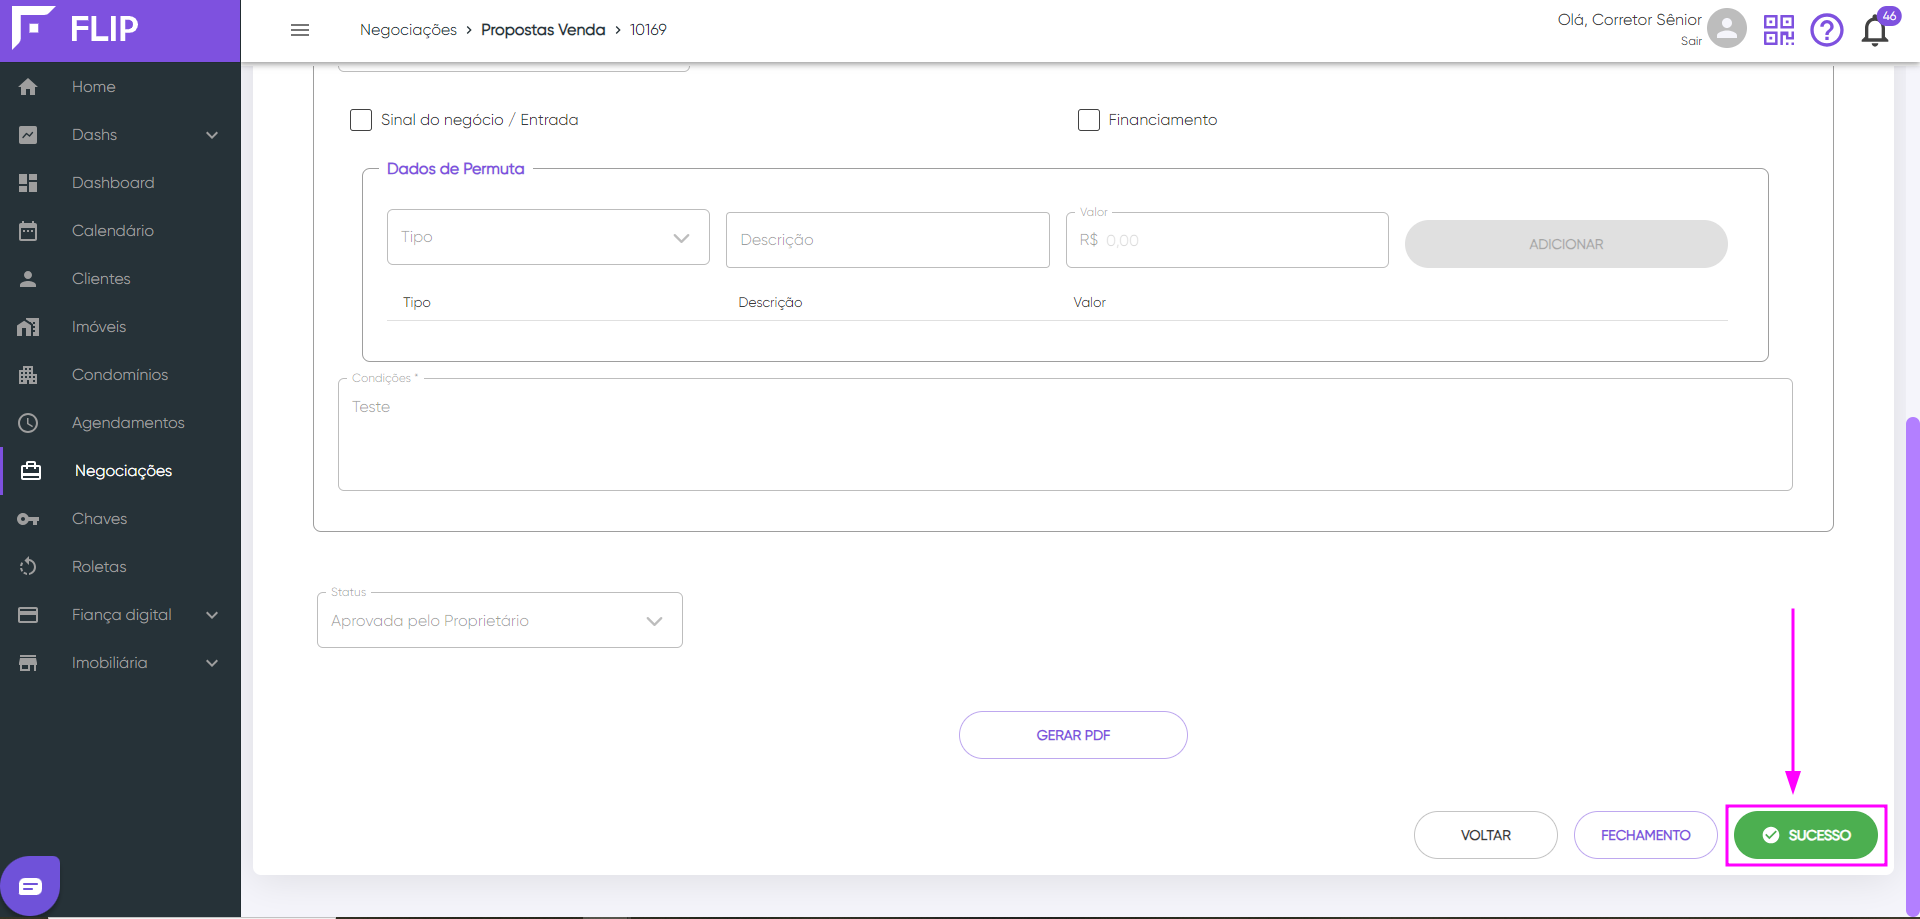
Task: Click the Chaves key icon
Action: pyautogui.click(x=28, y=519)
